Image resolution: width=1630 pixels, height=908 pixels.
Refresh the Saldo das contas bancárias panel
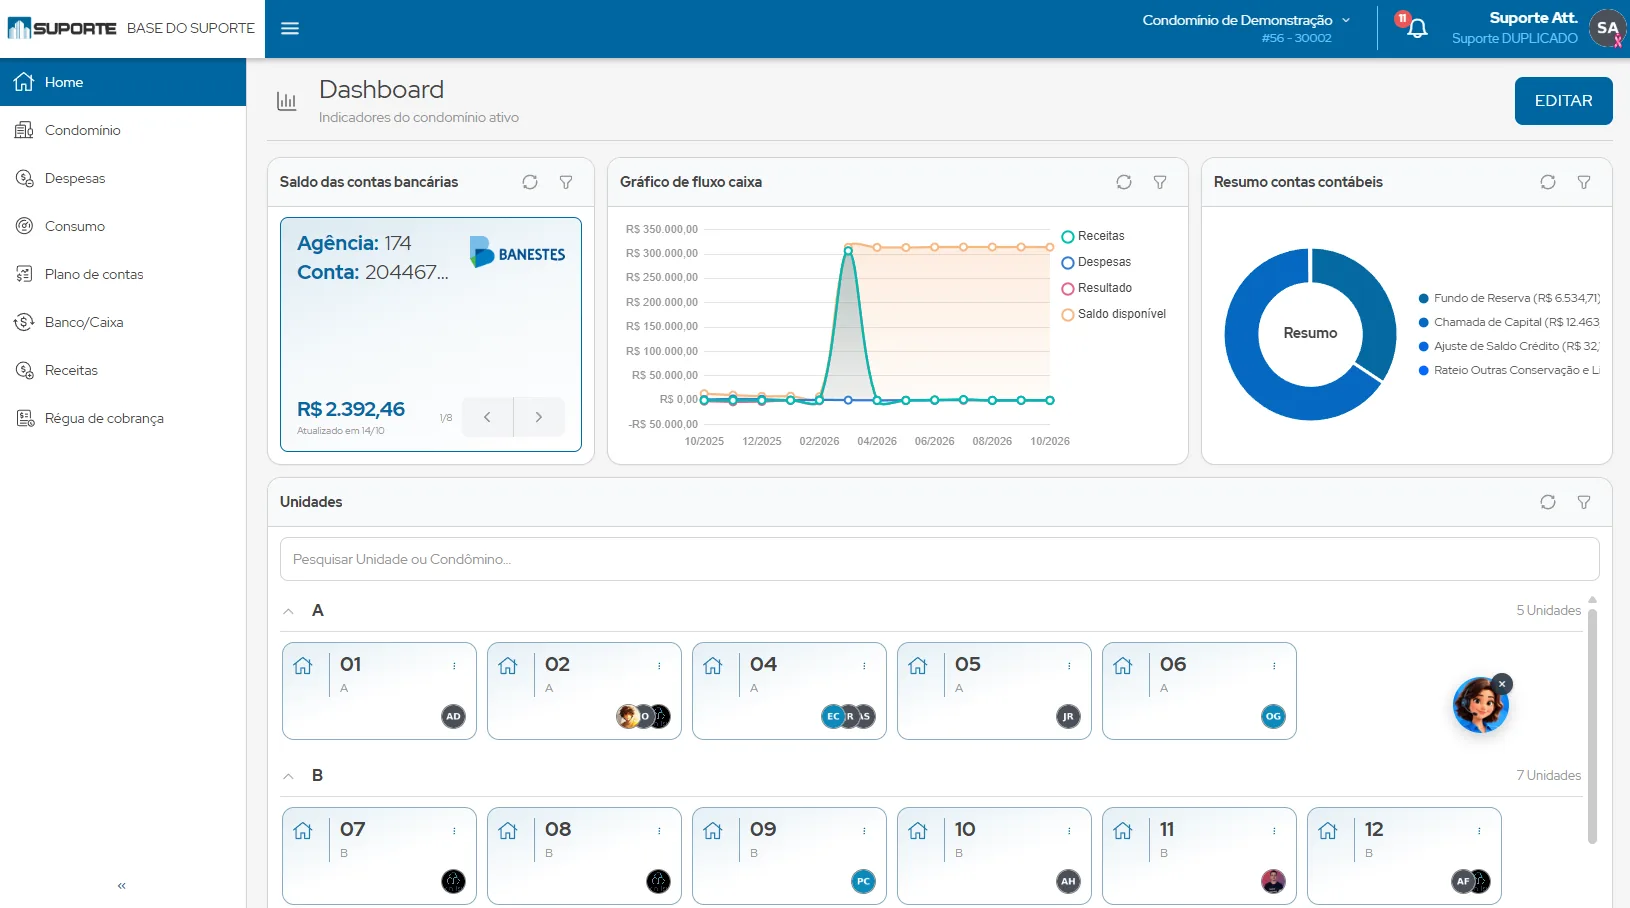coord(530,182)
